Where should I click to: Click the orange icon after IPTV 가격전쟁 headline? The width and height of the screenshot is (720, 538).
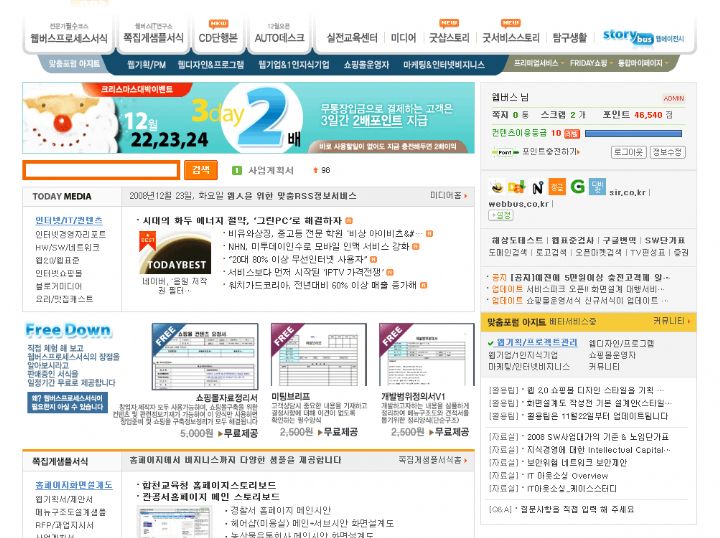[x=390, y=272]
